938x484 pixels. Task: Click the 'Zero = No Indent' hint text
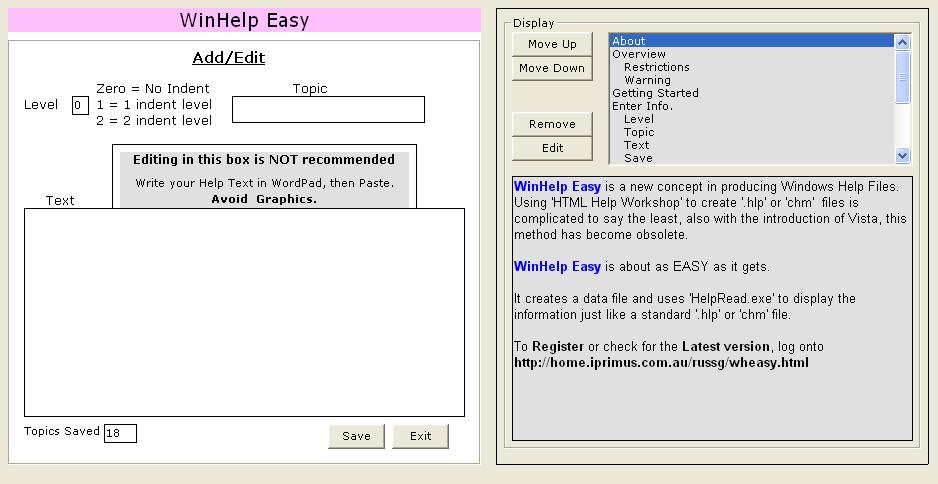[x=153, y=89]
